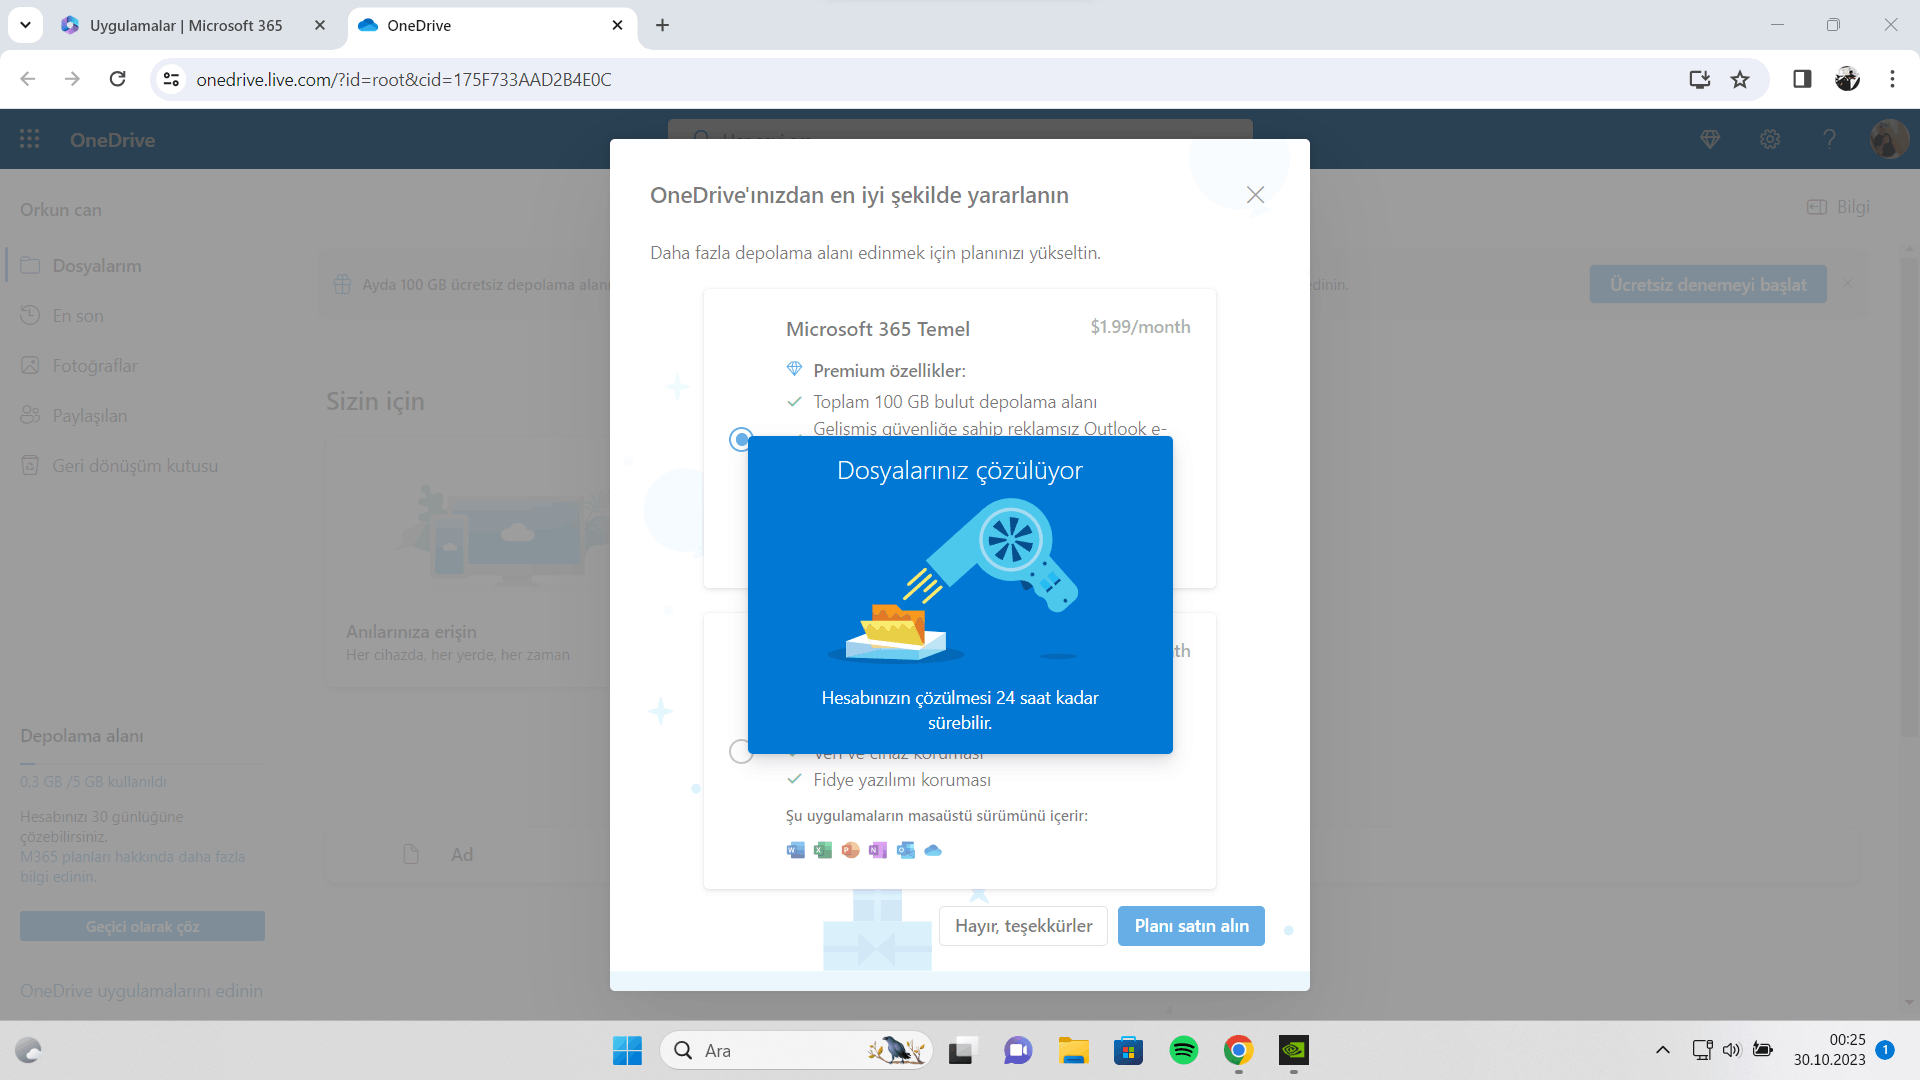Select the Microsoft 365 Temel plan radio

pos(740,439)
